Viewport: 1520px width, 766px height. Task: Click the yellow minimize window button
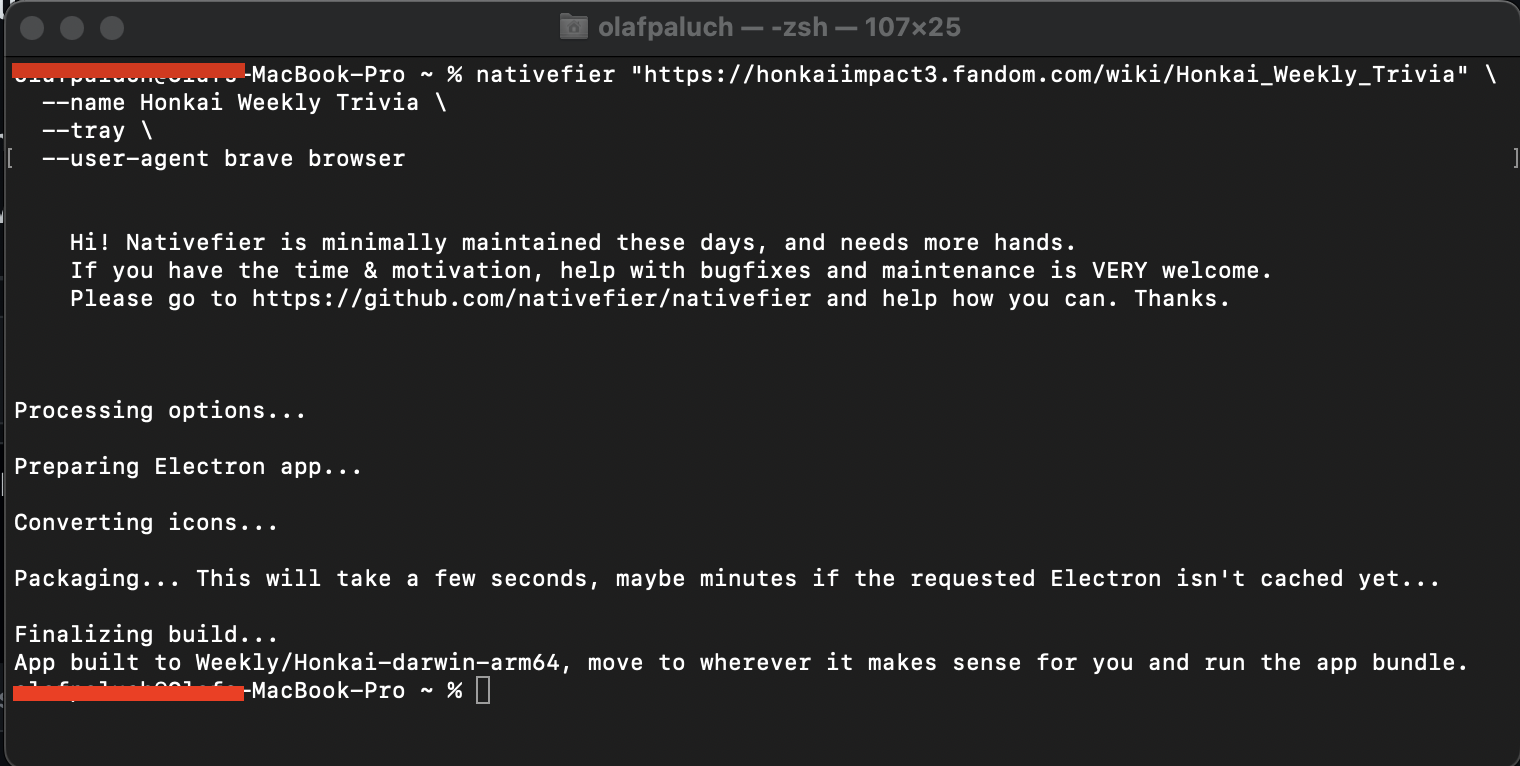(x=71, y=28)
